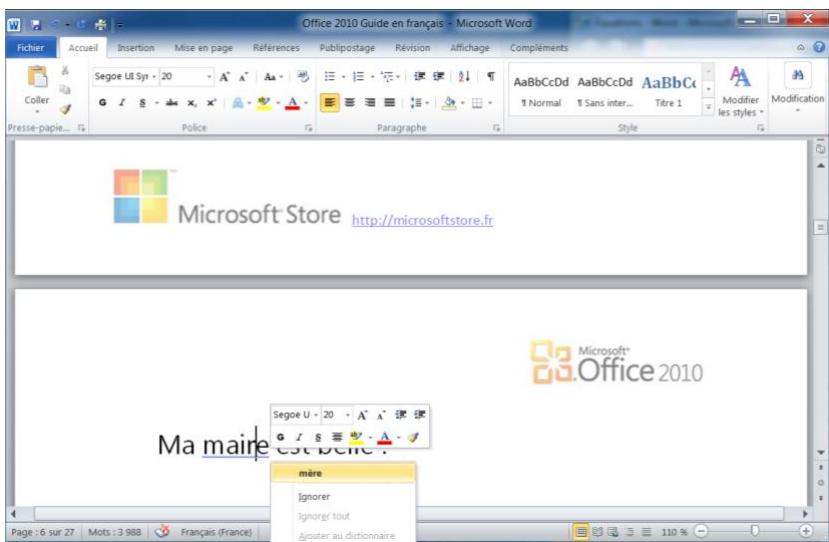The image size is (829, 542).
Task: Center the text with ribbon center icon
Action: click(350, 103)
